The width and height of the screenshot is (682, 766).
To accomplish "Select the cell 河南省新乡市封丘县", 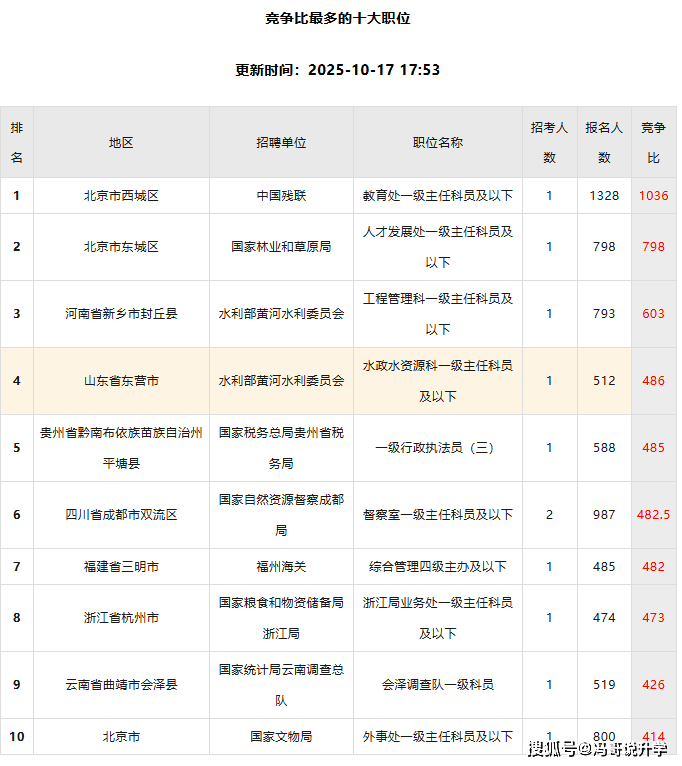I will pos(121,314).
